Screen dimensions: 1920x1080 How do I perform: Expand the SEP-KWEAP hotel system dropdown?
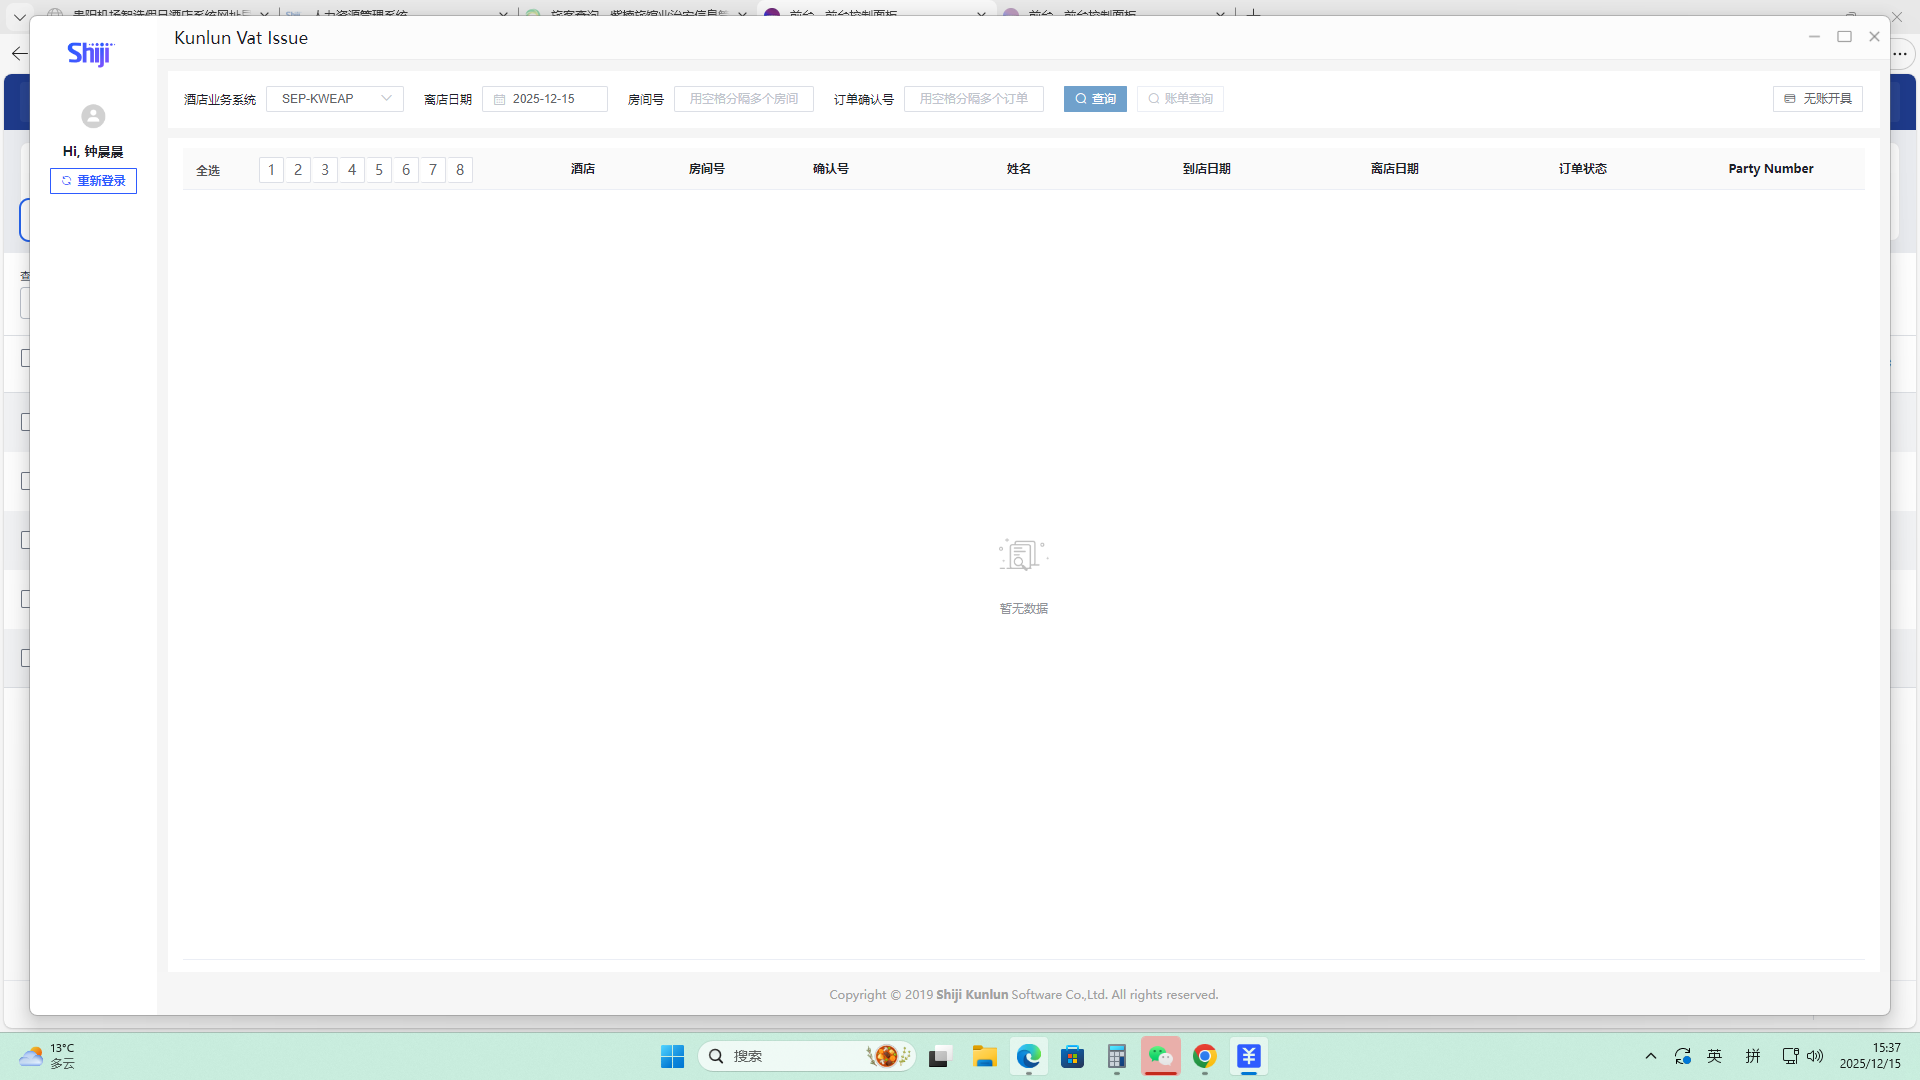tap(335, 99)
